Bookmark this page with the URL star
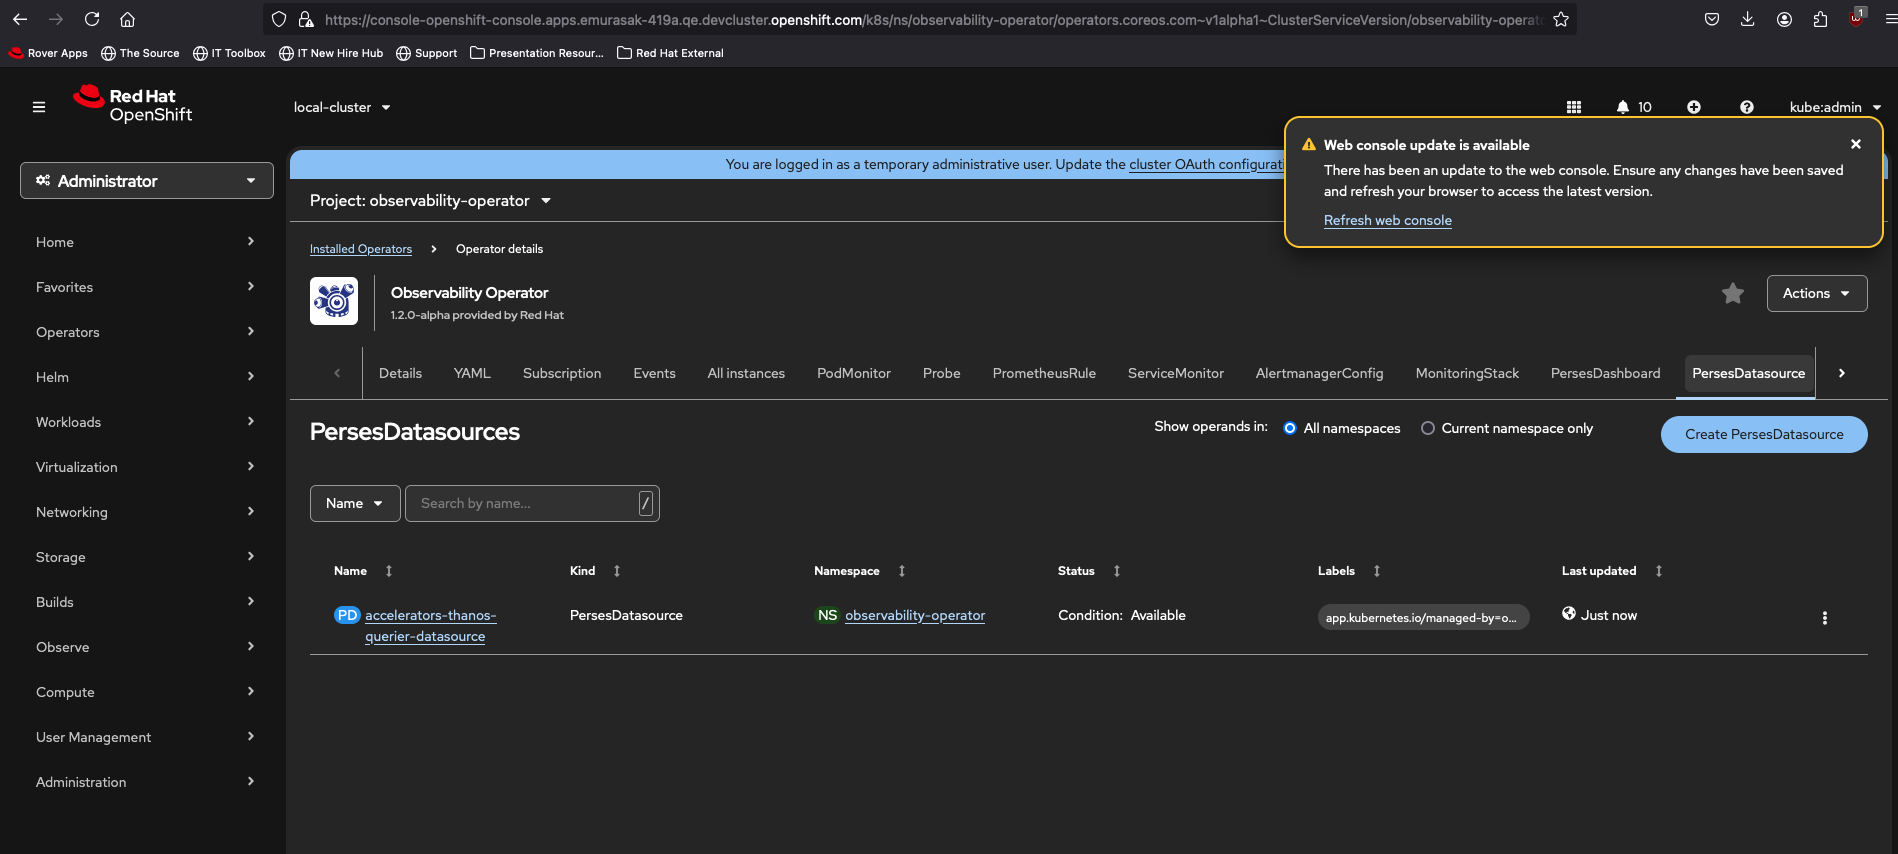Image resolution: width=1898 pixels, height=854 pixels. (x=1561, y=19)
